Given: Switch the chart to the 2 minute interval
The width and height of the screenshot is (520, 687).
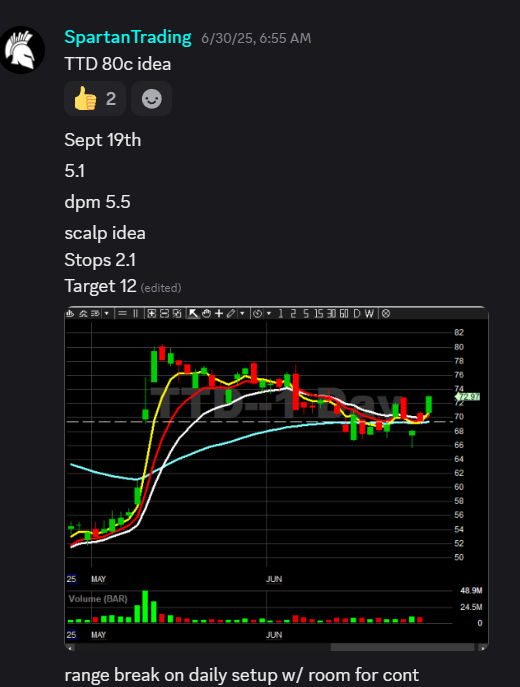Looking at the screenshot, I should [293, 314].
